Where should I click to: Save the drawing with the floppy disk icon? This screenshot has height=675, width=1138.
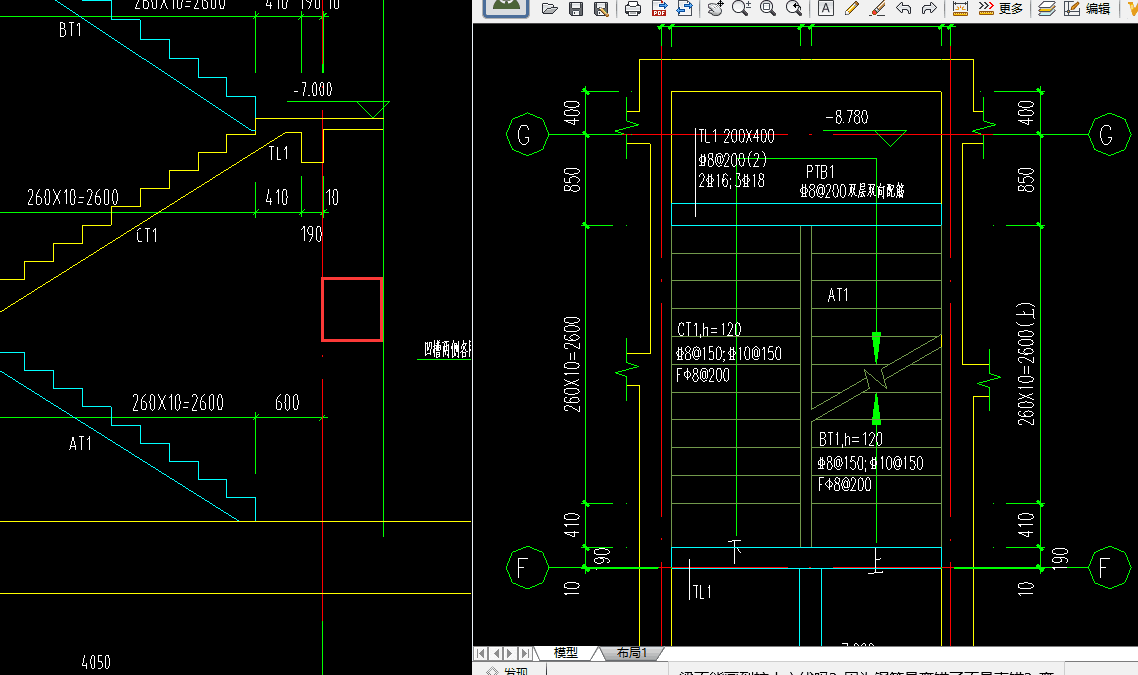[576, 9]
